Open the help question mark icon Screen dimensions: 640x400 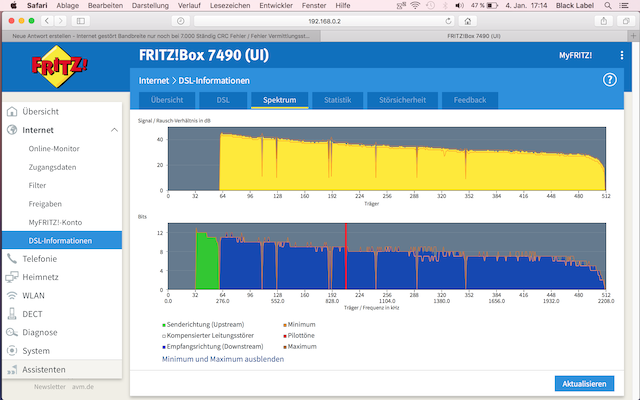click(x=609, y=80)
